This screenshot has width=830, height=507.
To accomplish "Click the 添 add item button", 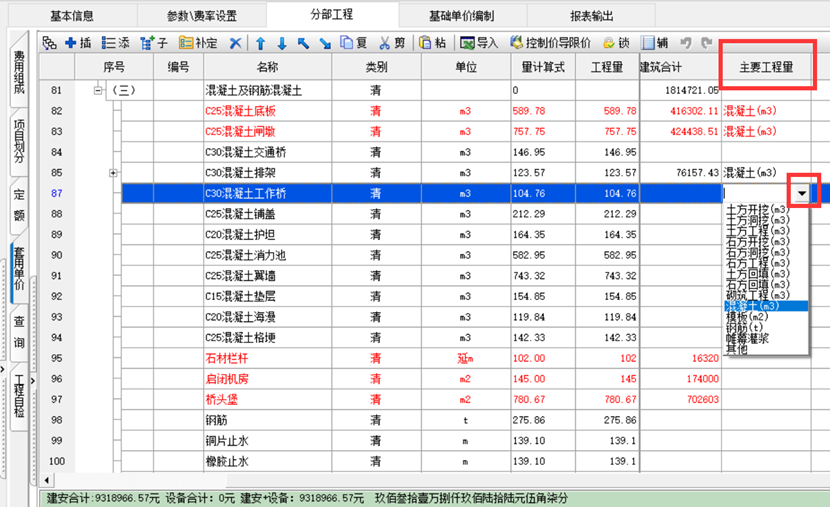I will (x=116, y=43).
